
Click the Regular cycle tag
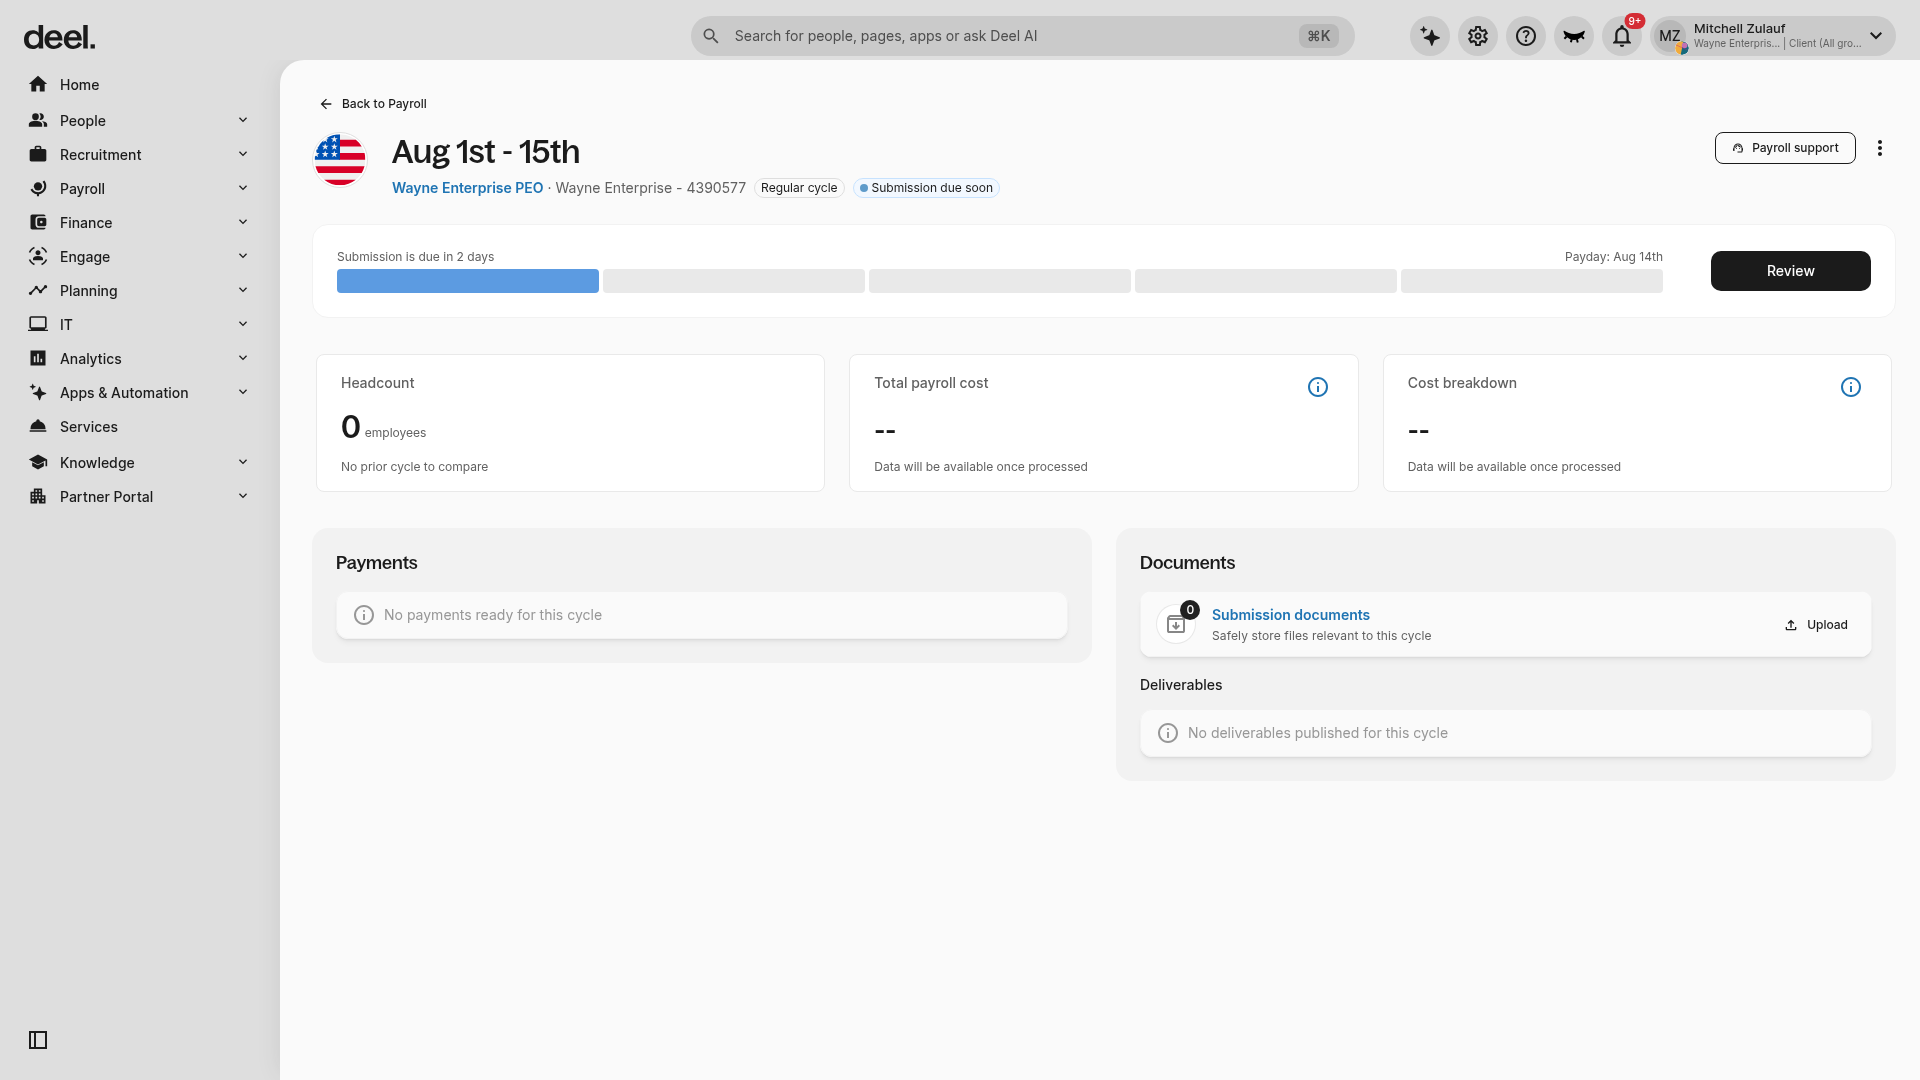click(x=799, y=188)
